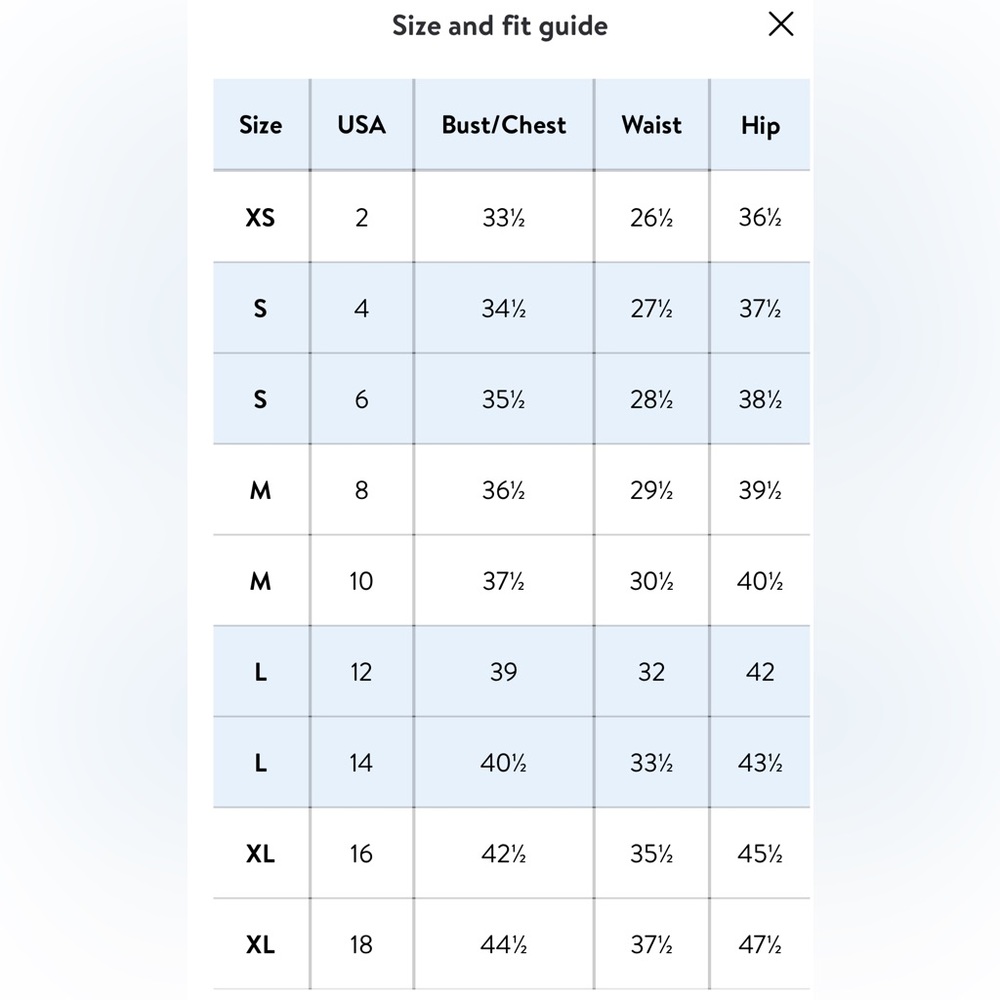The height and width of the screenshot is (1000, 1000).
Task: Select bust measurement 39 for size 12
Action: click(504, 672)
